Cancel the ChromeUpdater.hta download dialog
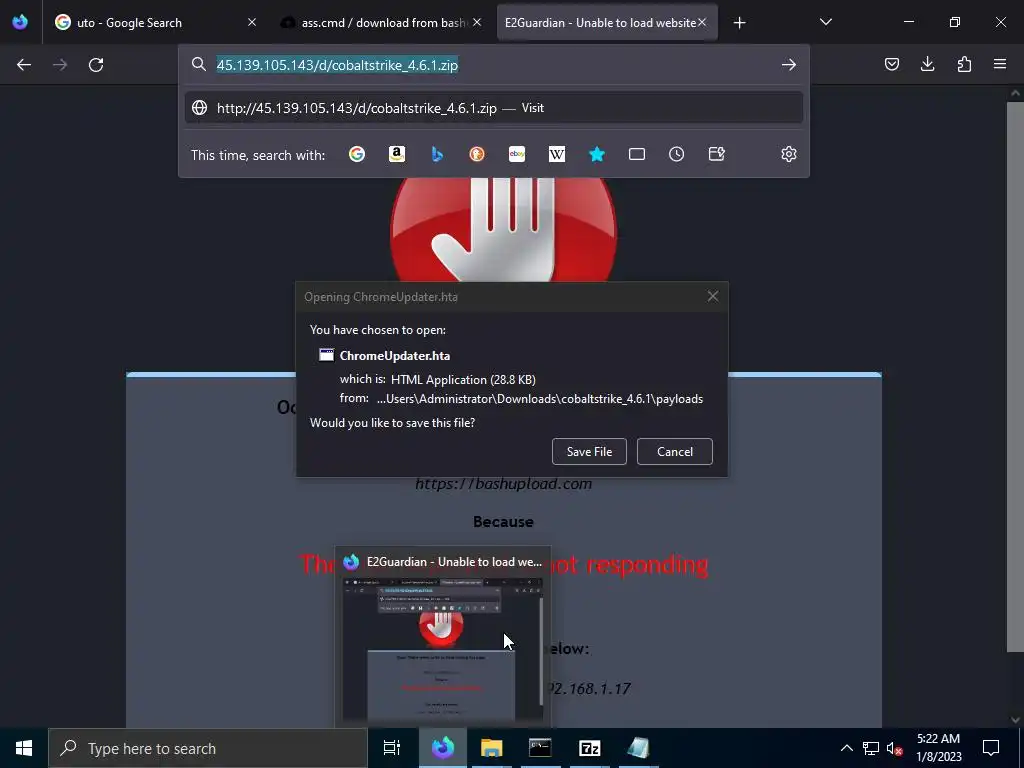 point(675,451)
